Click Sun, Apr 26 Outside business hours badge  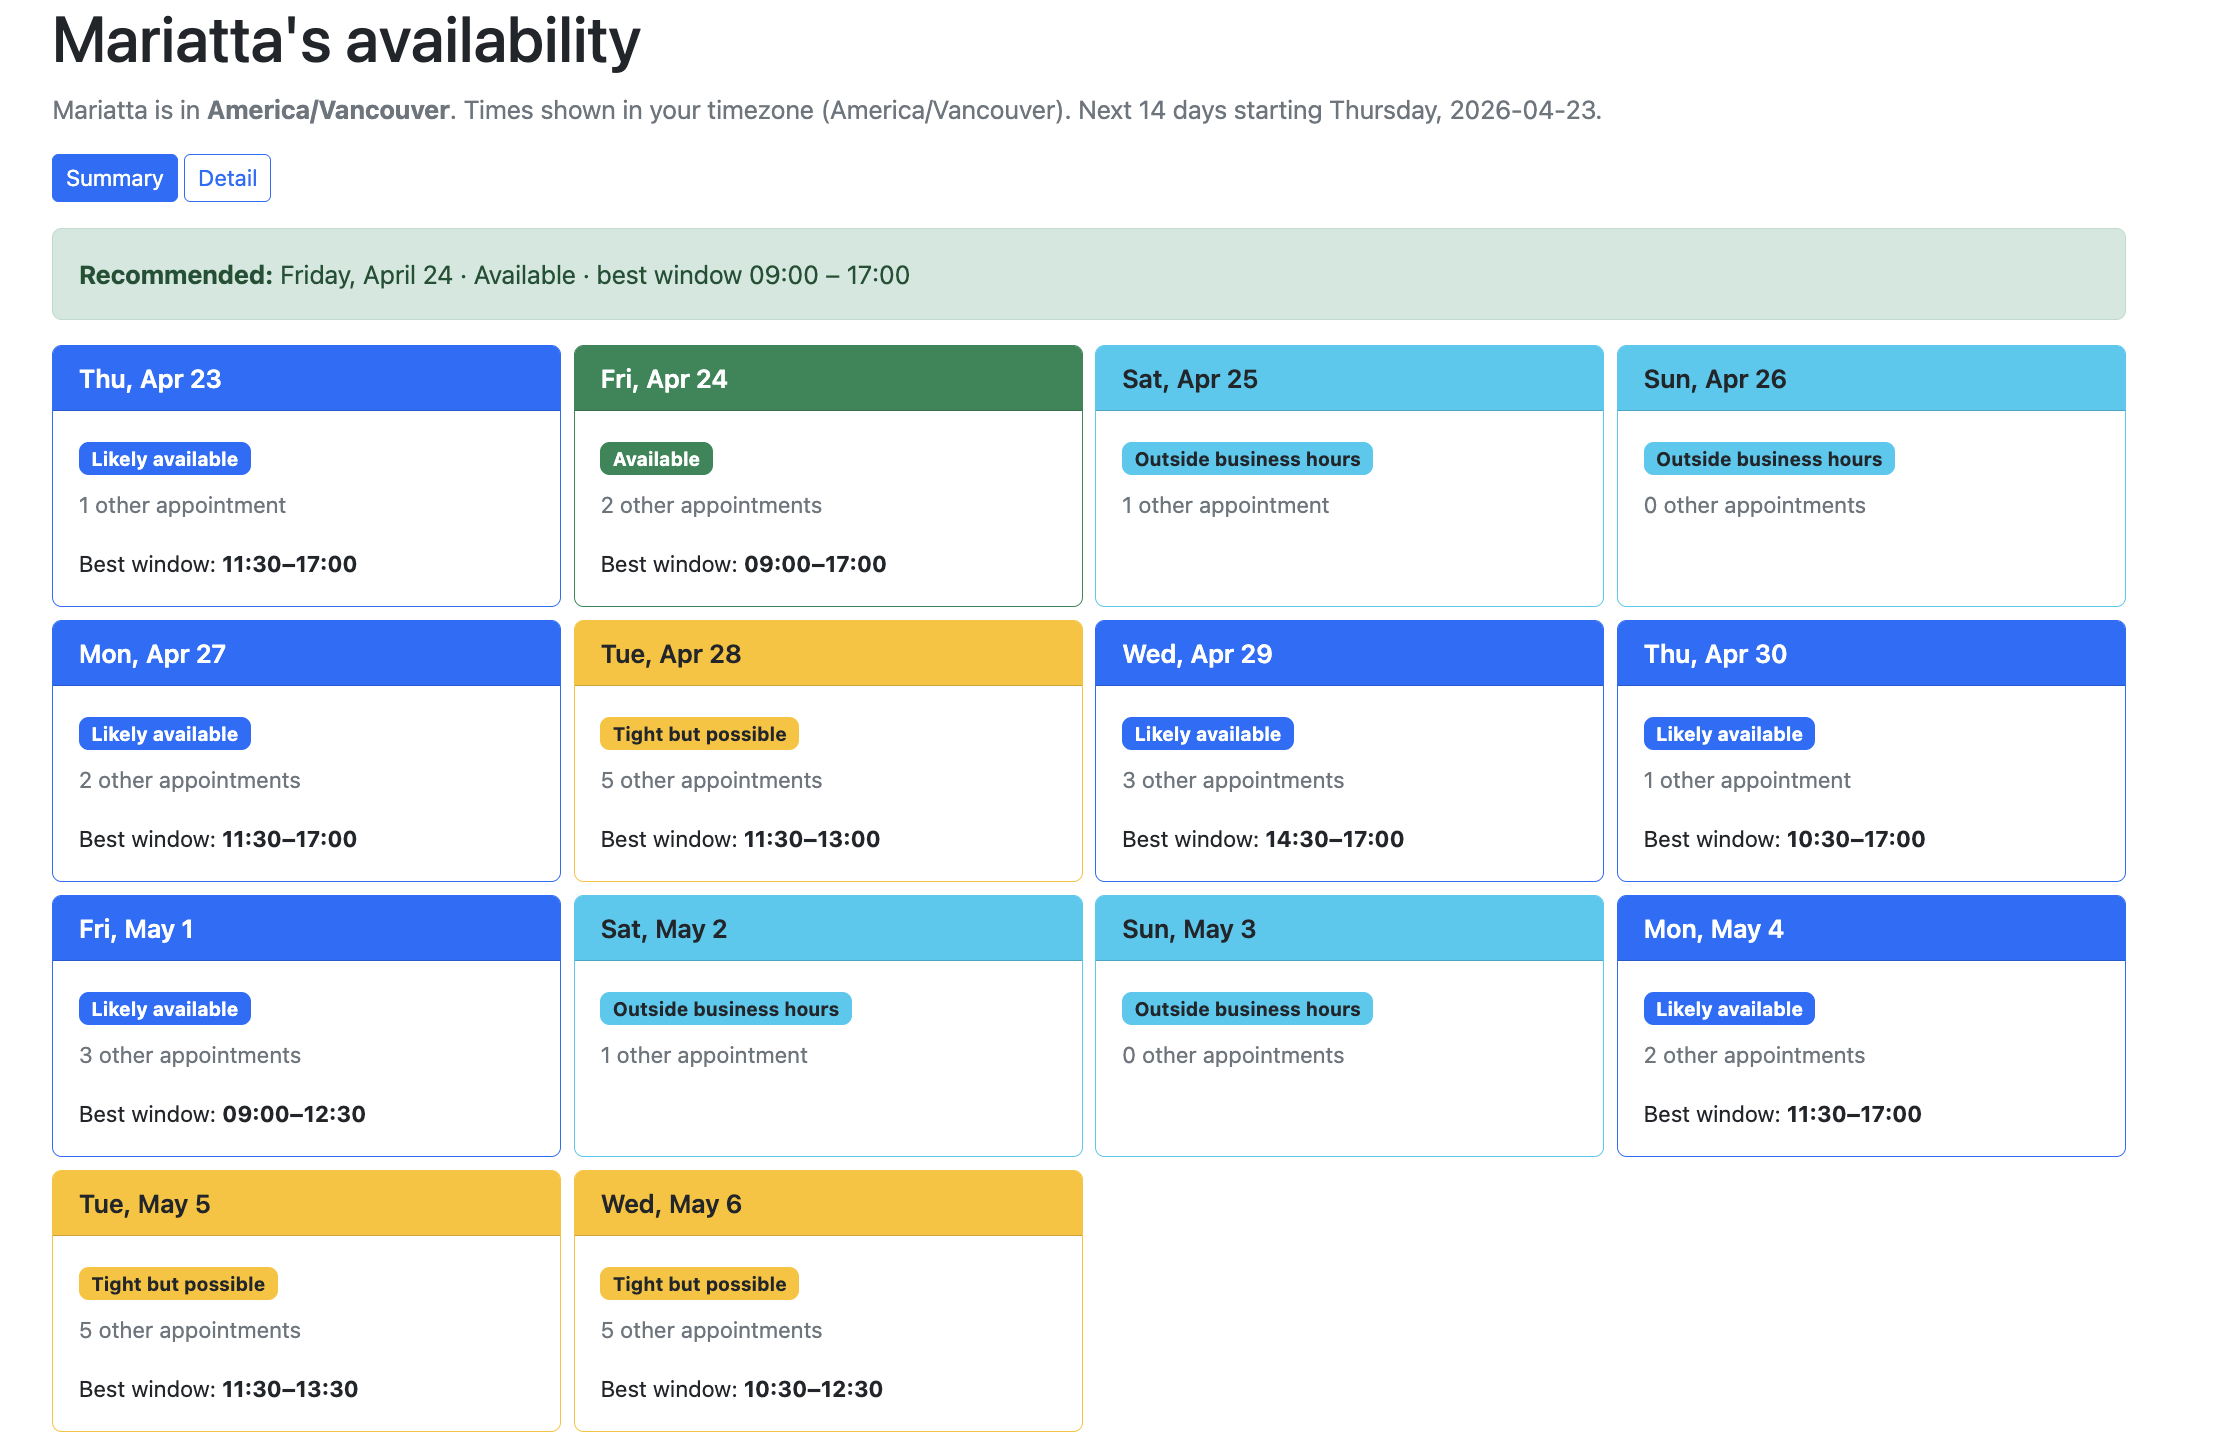tap(1768, 459)
